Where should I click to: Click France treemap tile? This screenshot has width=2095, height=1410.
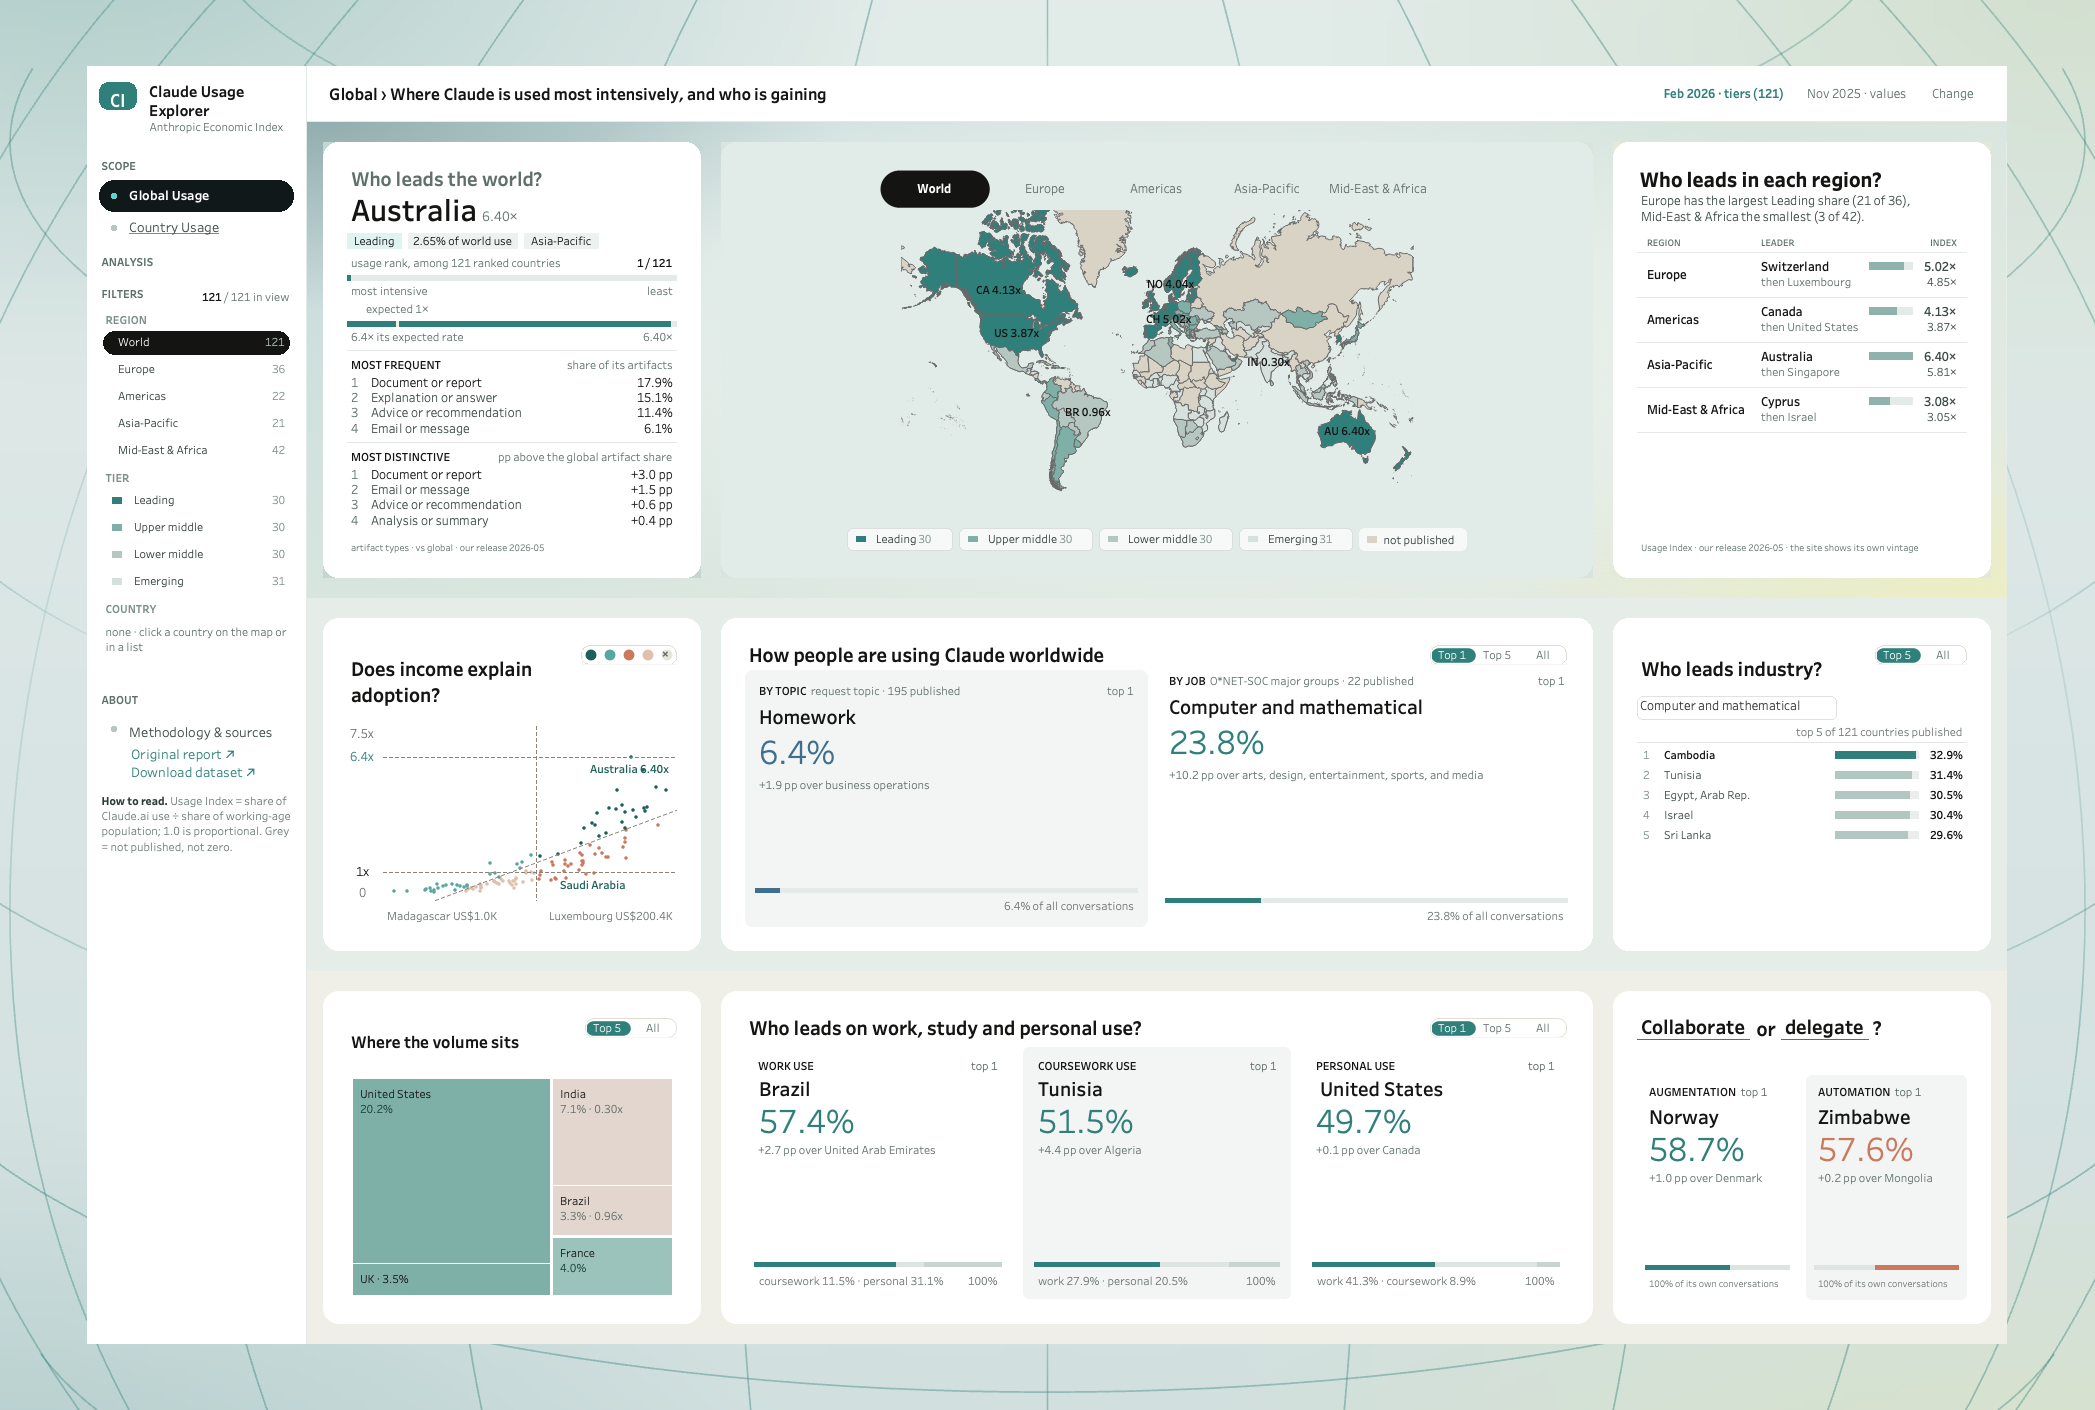(x=612, y=1266)
